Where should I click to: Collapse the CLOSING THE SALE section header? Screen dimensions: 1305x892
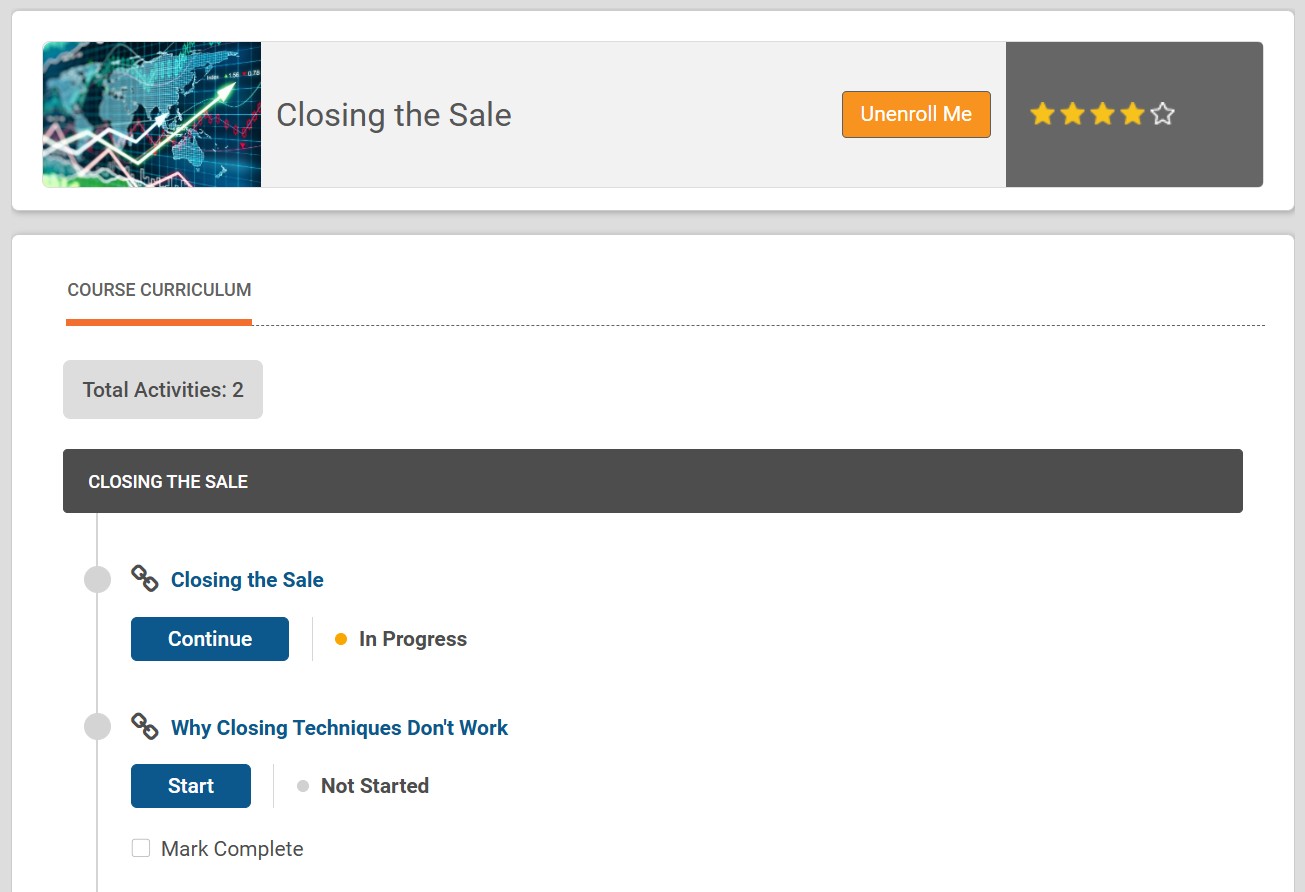click(653, 481)
